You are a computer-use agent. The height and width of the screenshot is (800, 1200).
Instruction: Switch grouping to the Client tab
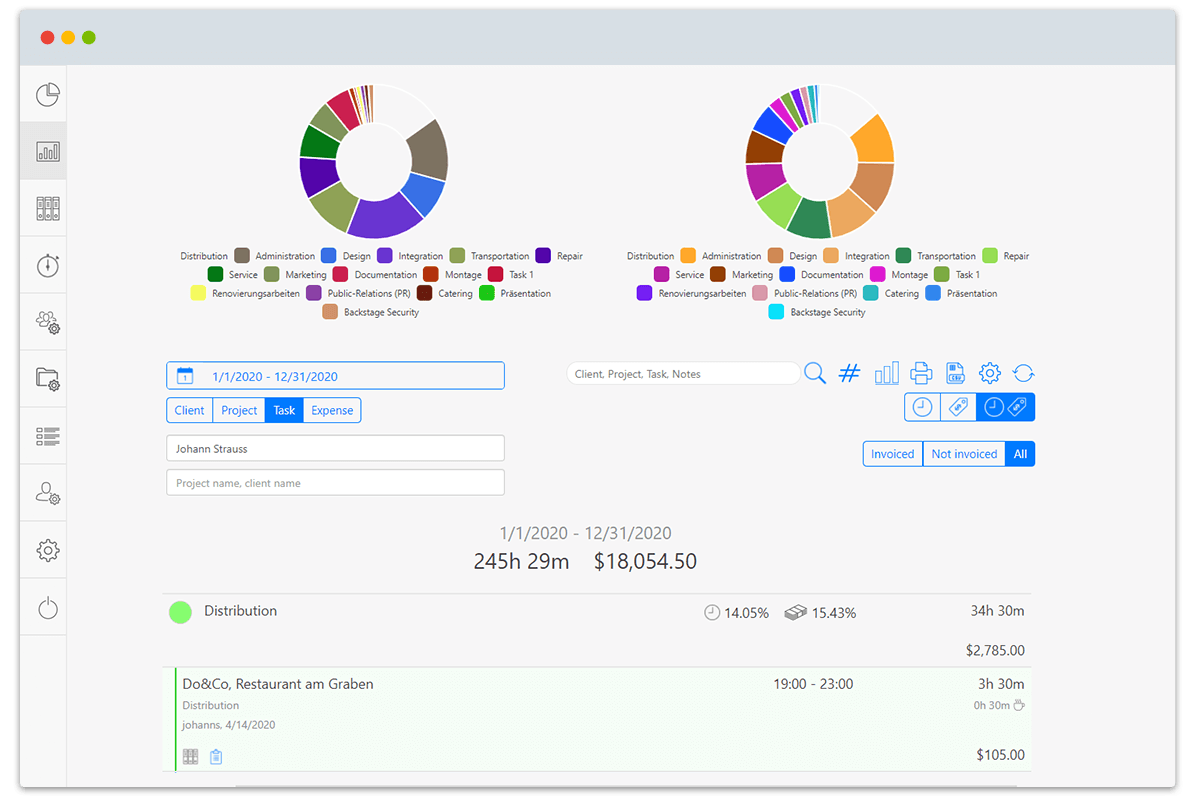coord(189,410)
